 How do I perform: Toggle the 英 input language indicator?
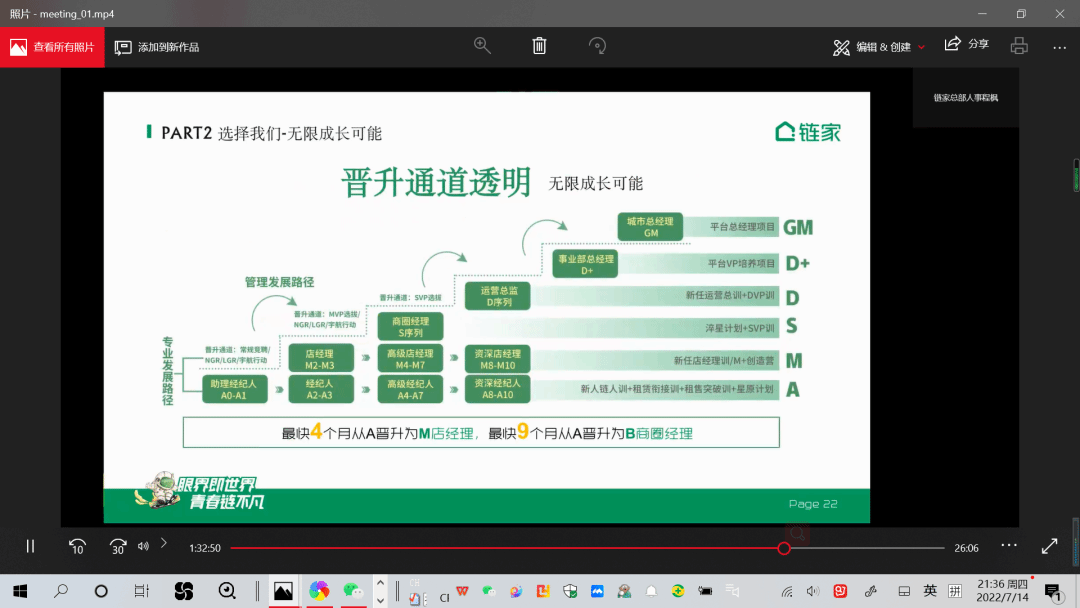point(930,591)
